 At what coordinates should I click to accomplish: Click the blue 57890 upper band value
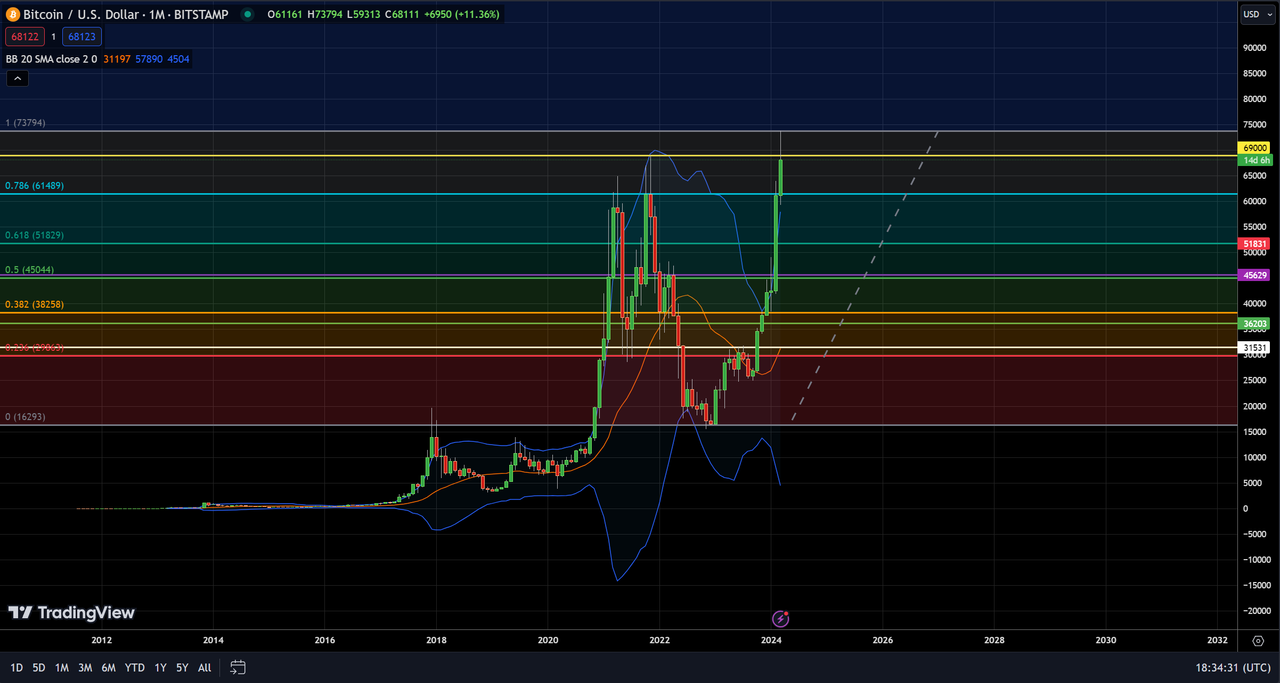(148, 59)
